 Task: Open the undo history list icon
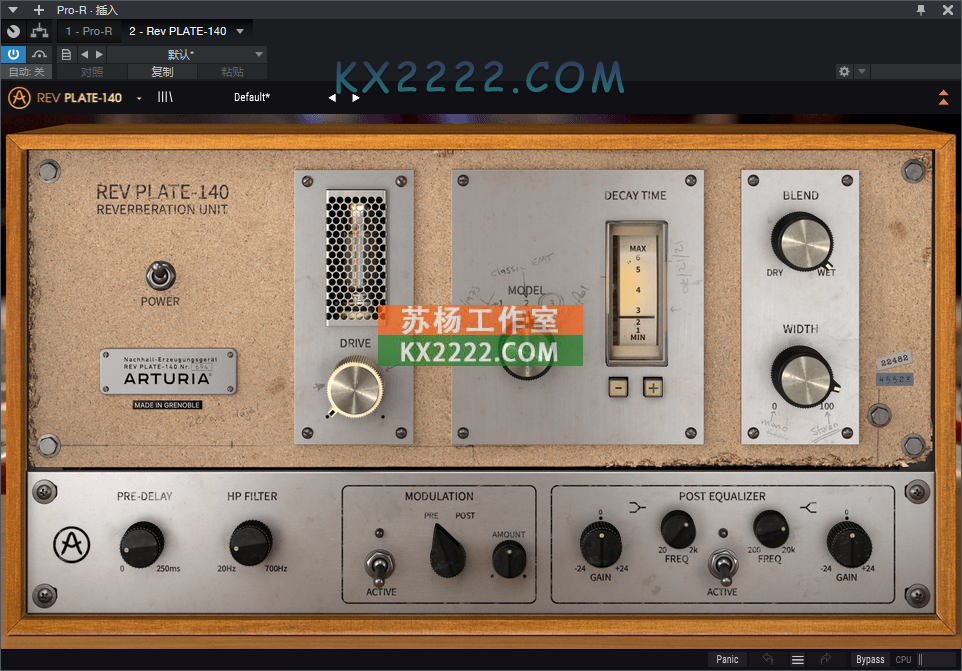[798, 659]
